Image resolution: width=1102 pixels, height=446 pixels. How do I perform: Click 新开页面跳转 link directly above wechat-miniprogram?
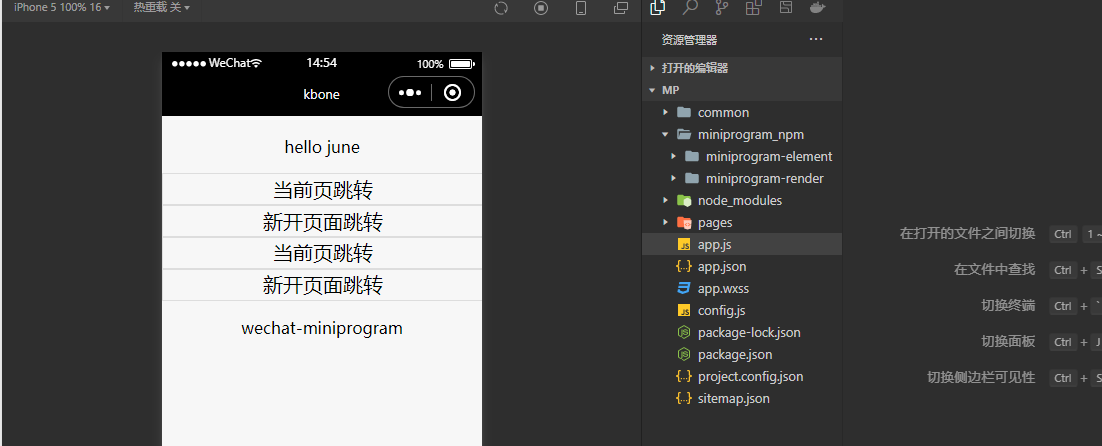click(323, 285)
